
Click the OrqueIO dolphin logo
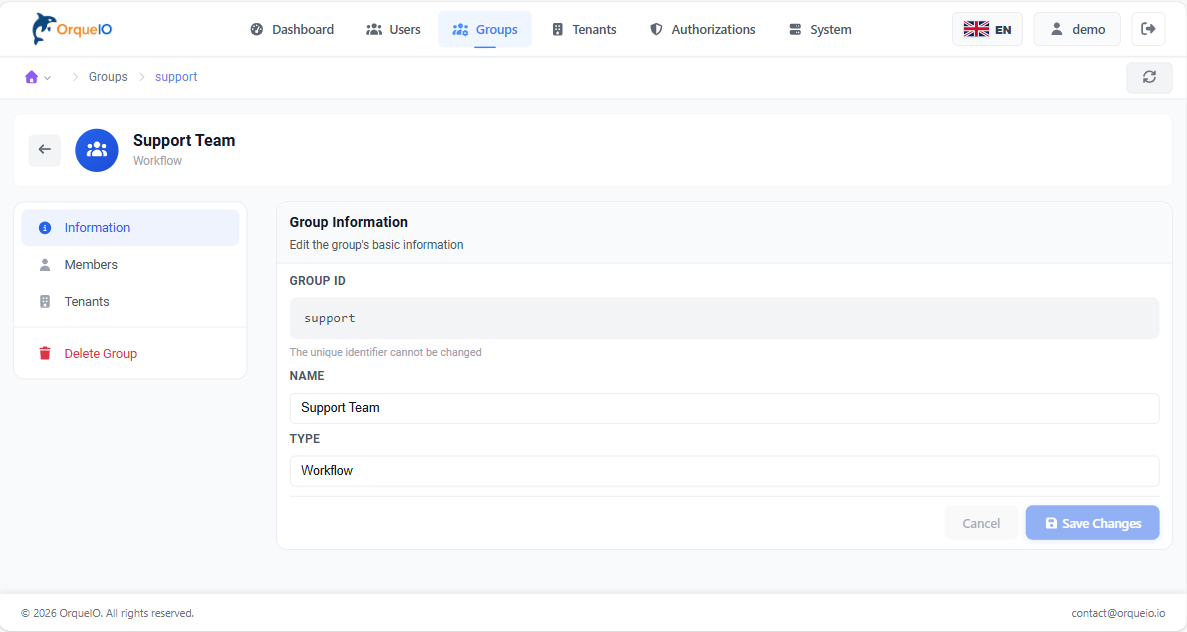click(42, 28)
